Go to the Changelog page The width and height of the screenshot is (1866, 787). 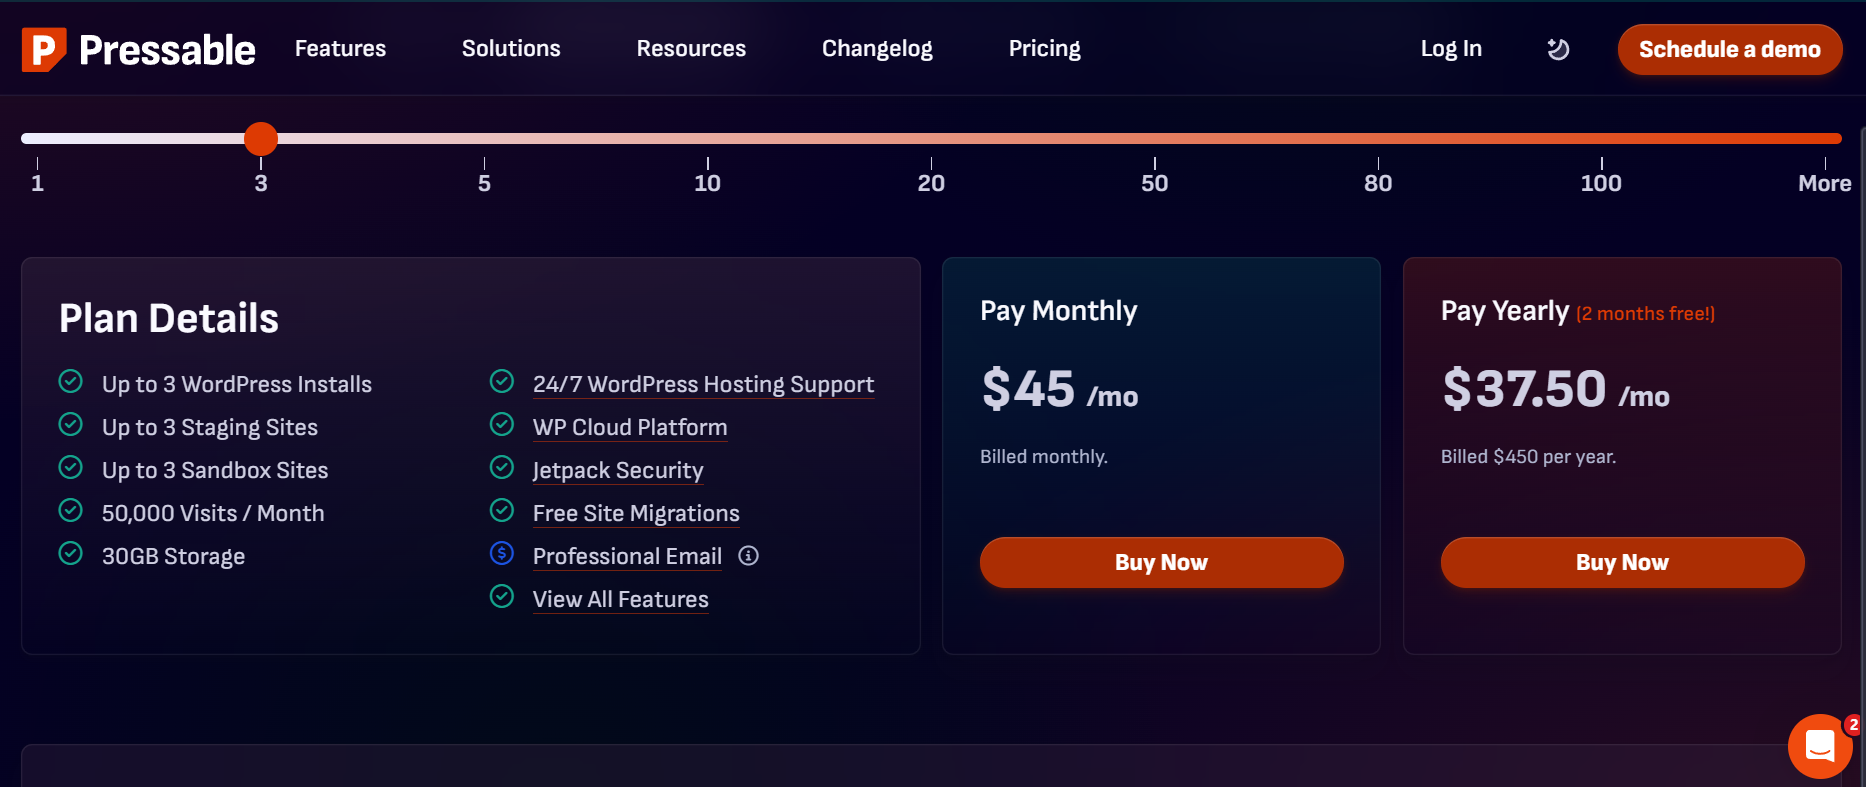pyautogui.click(x=877, y=49)
